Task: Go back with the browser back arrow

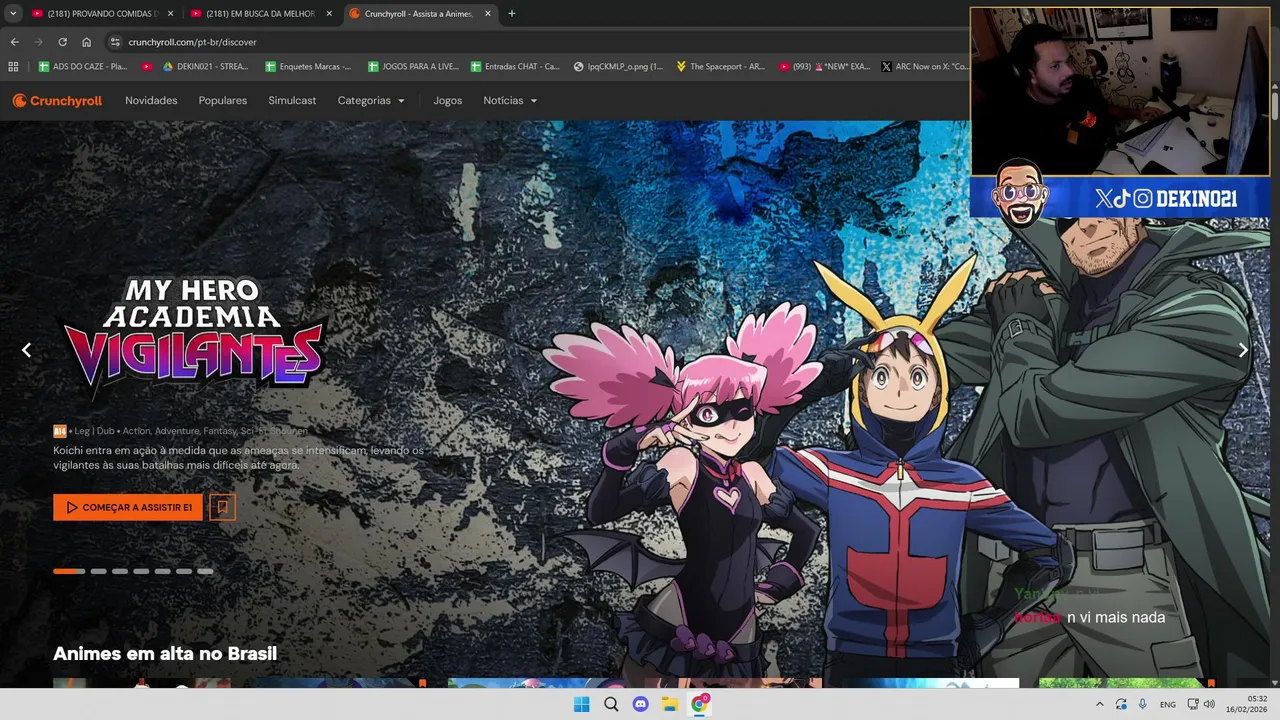Action: pyautogui.click(x=14, y=42)
